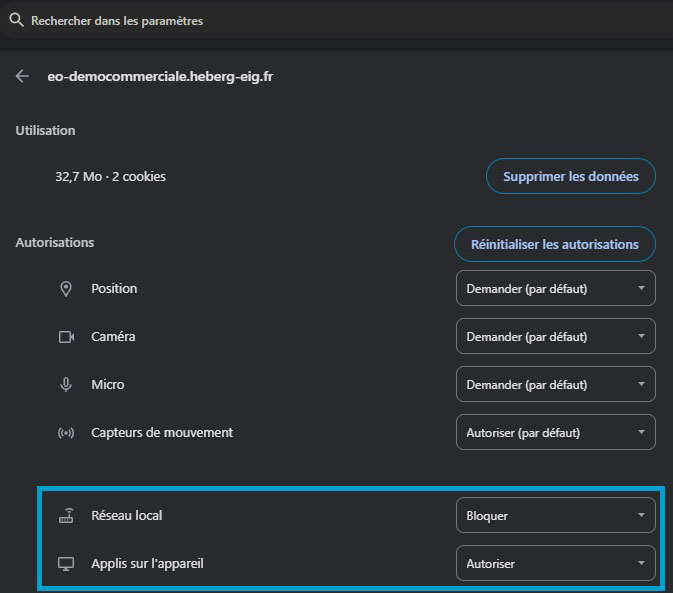
Task: Click the Capteurs de mouvement sensor icon
Action: click(67, 433)
